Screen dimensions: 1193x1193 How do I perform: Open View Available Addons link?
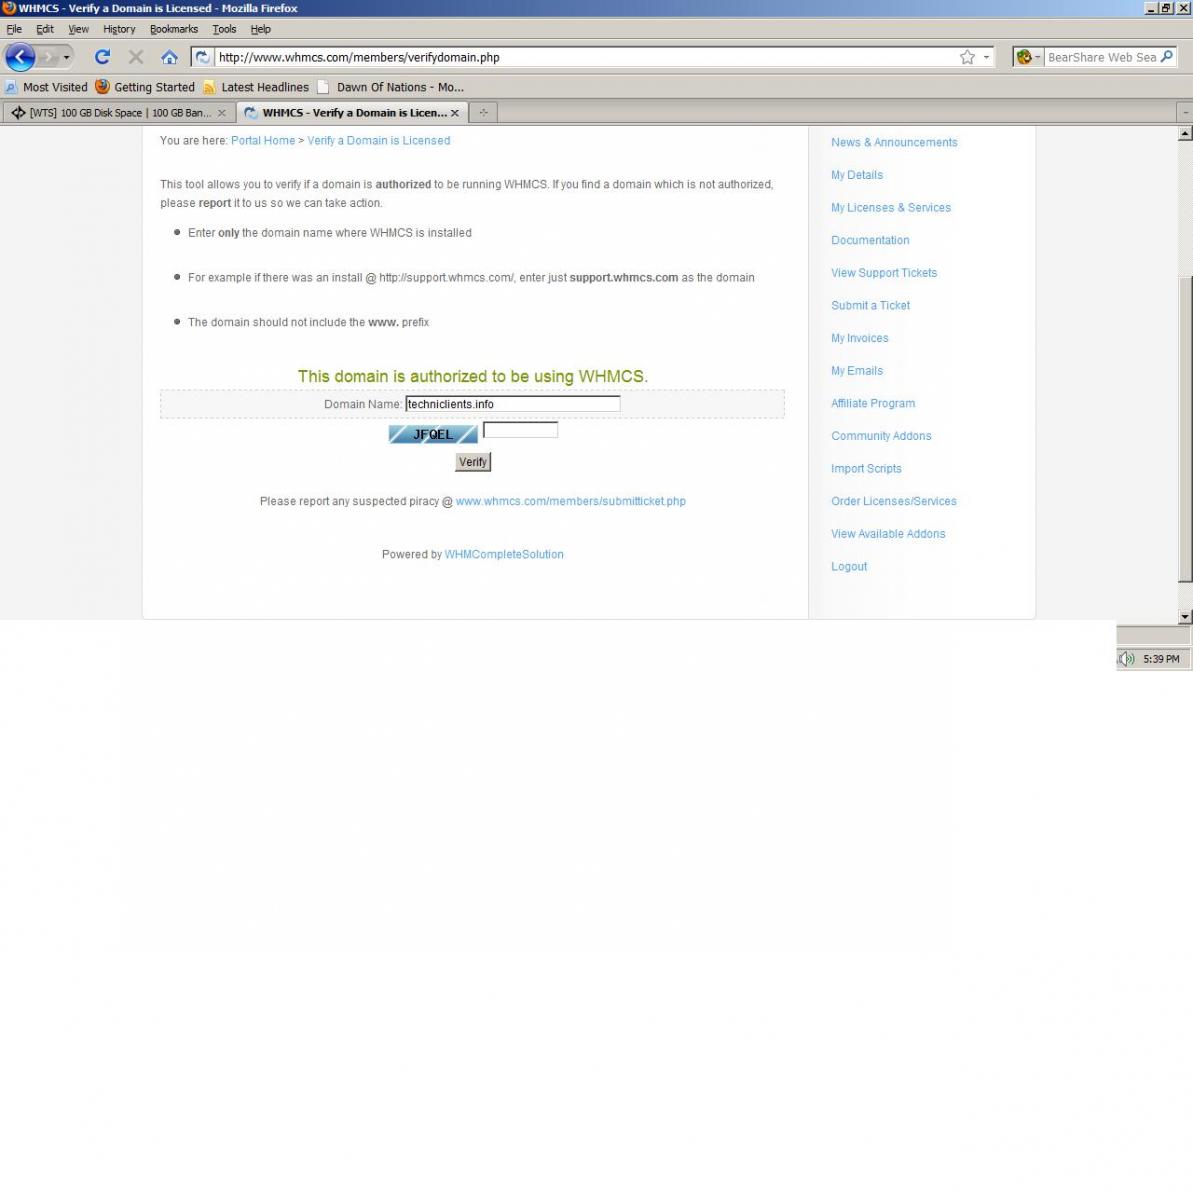888,534
